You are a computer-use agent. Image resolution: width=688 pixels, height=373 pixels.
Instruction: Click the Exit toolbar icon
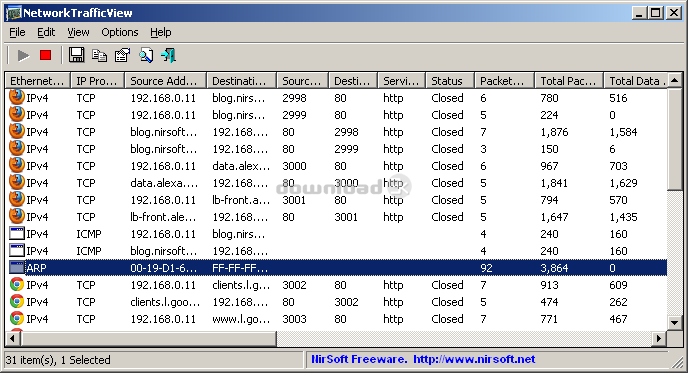[x=168, y=55]
